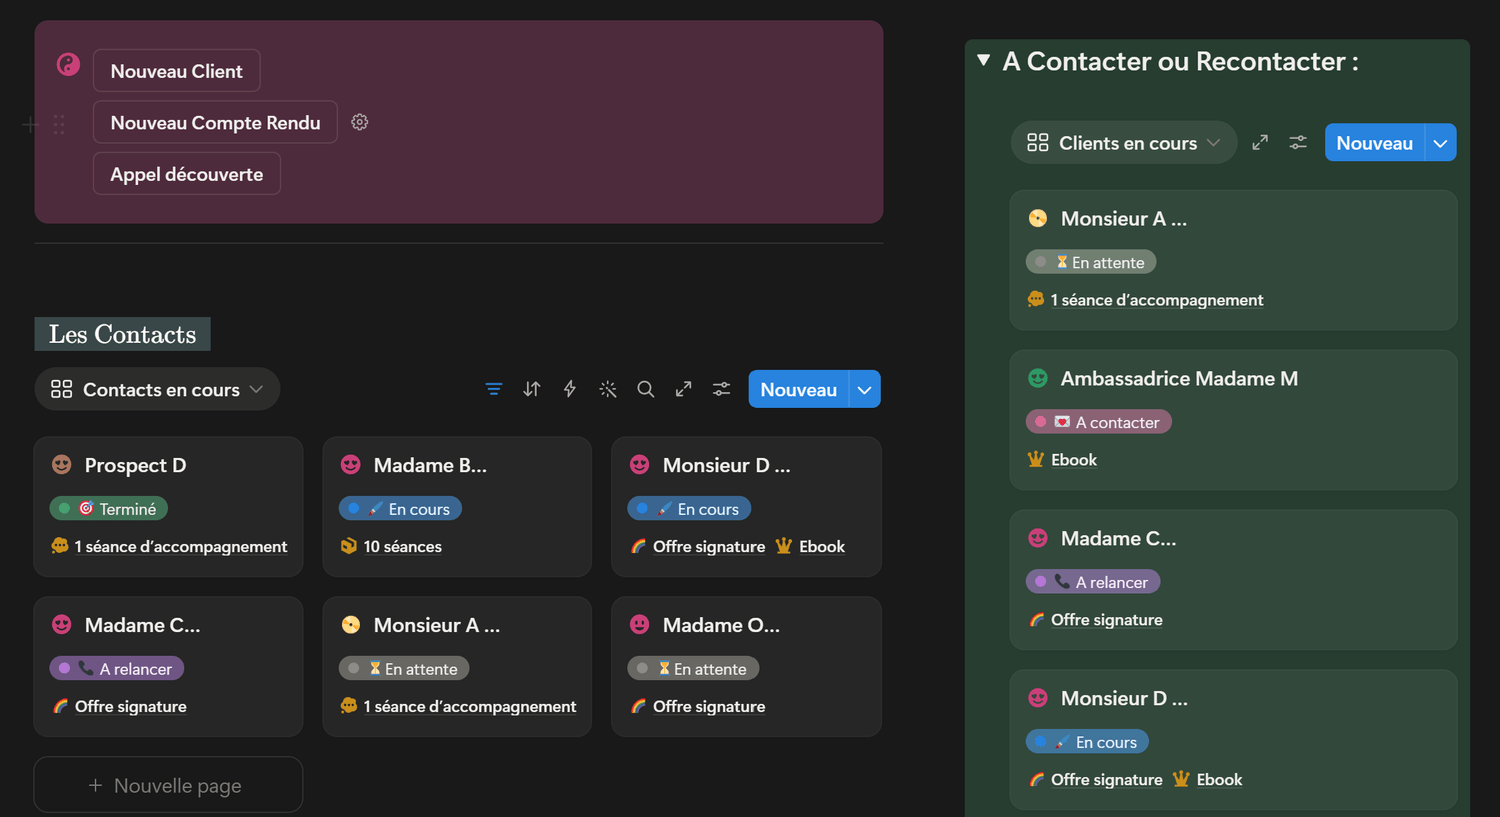
Task: Click the A Contacter ou Recontacter heading text
Action: 1180,61
